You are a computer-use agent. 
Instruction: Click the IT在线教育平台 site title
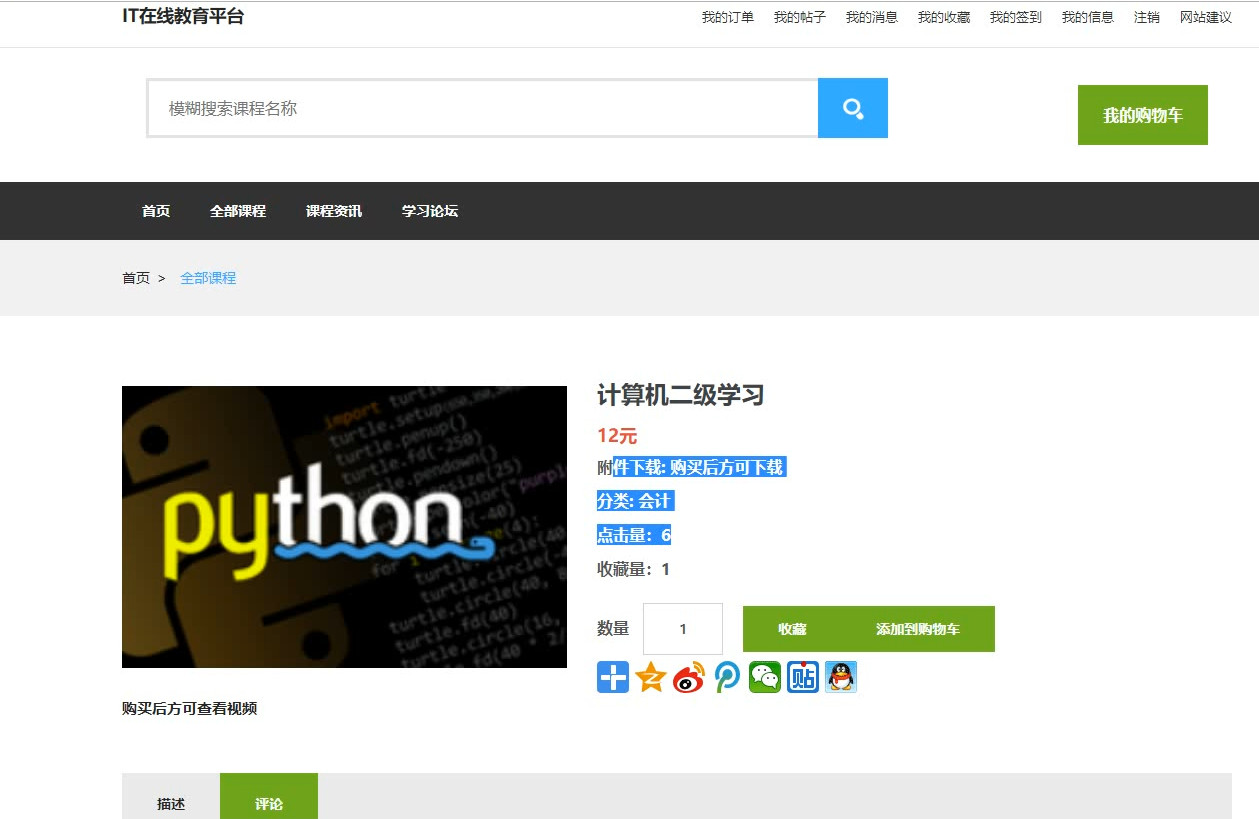(x=183, y=16)
